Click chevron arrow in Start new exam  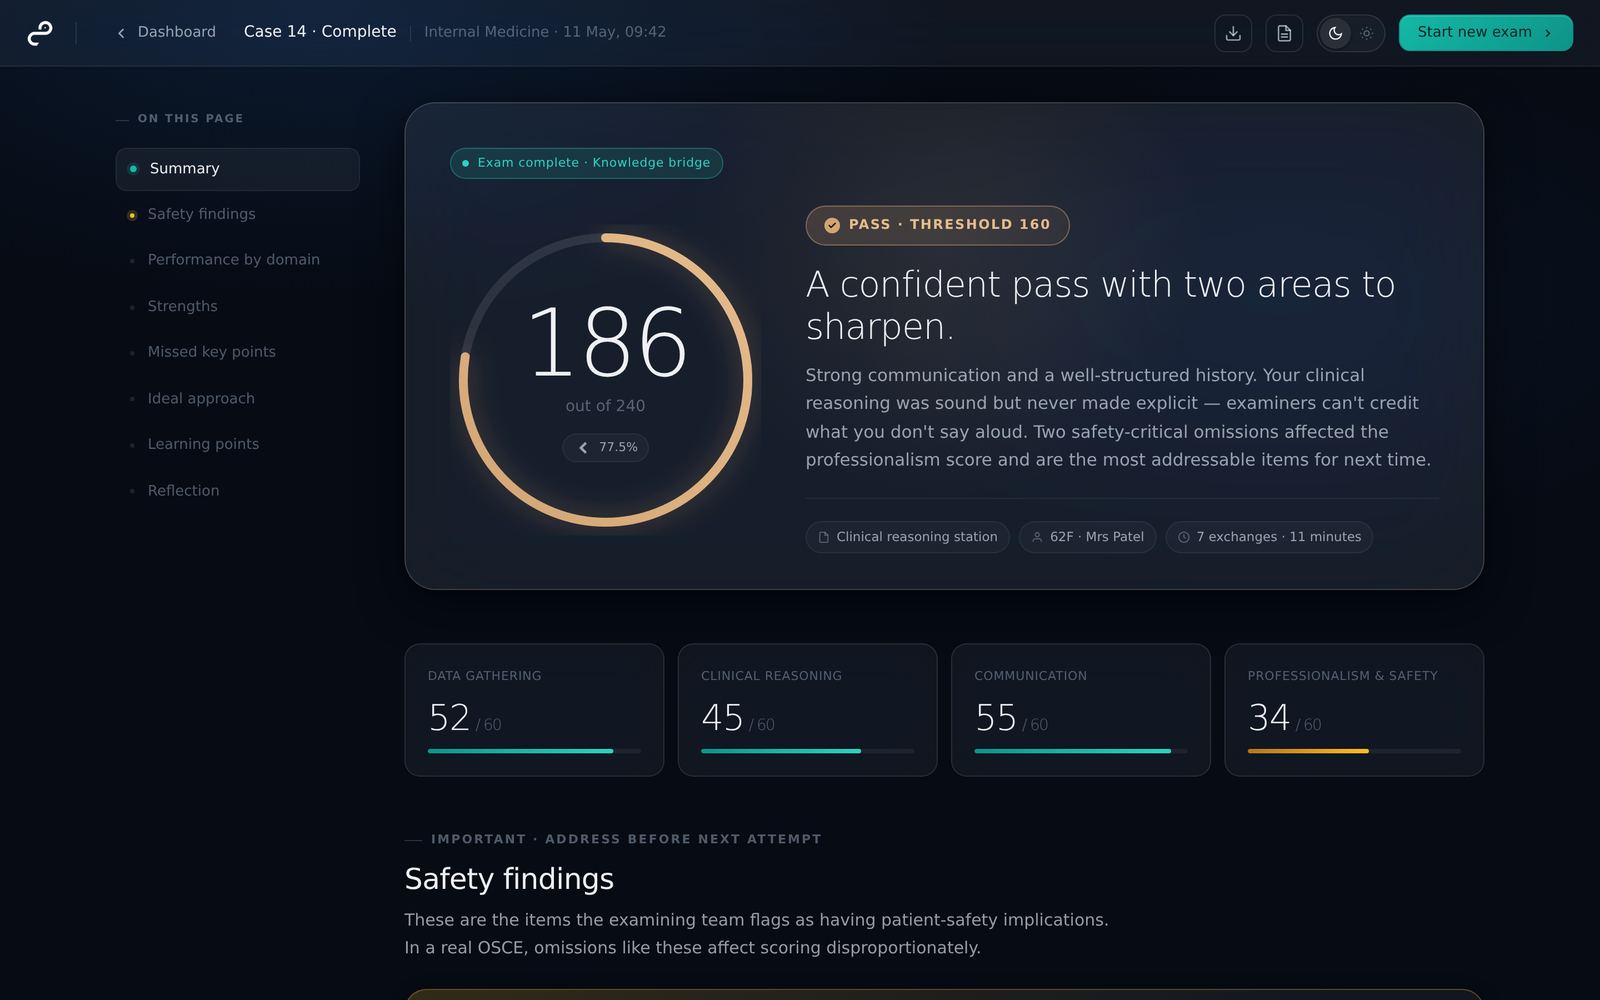click(1548, 33)
